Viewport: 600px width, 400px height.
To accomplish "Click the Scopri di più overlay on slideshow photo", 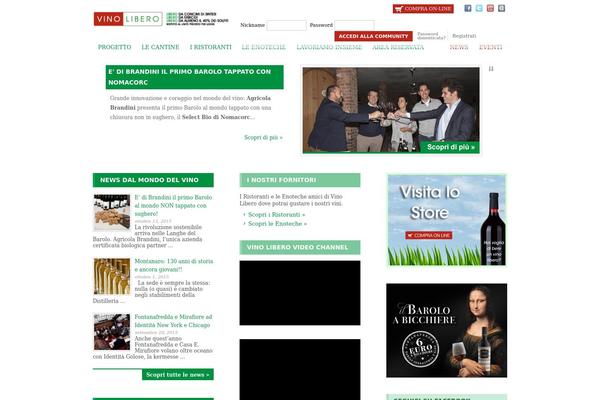I will 450,147.
